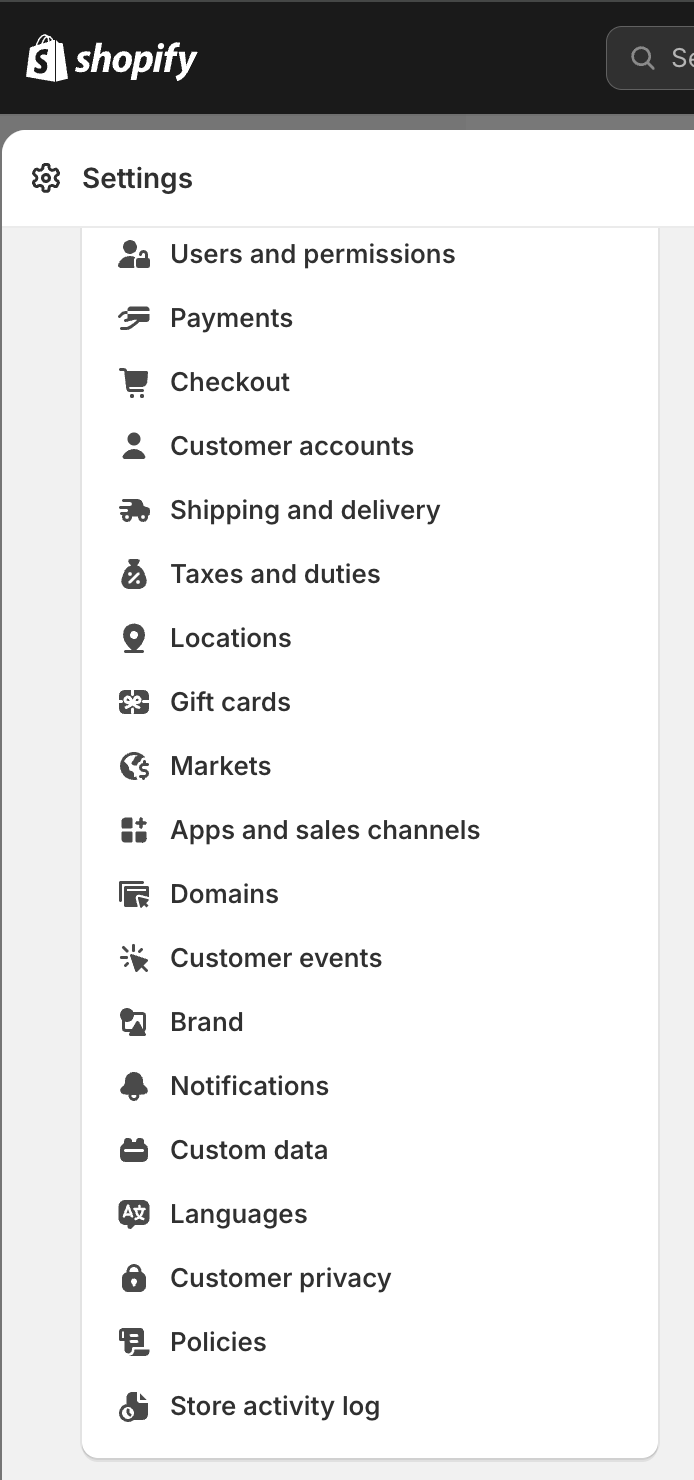Click the Markets globe icon
The image size is (694, 1480).
pos(134,766)
